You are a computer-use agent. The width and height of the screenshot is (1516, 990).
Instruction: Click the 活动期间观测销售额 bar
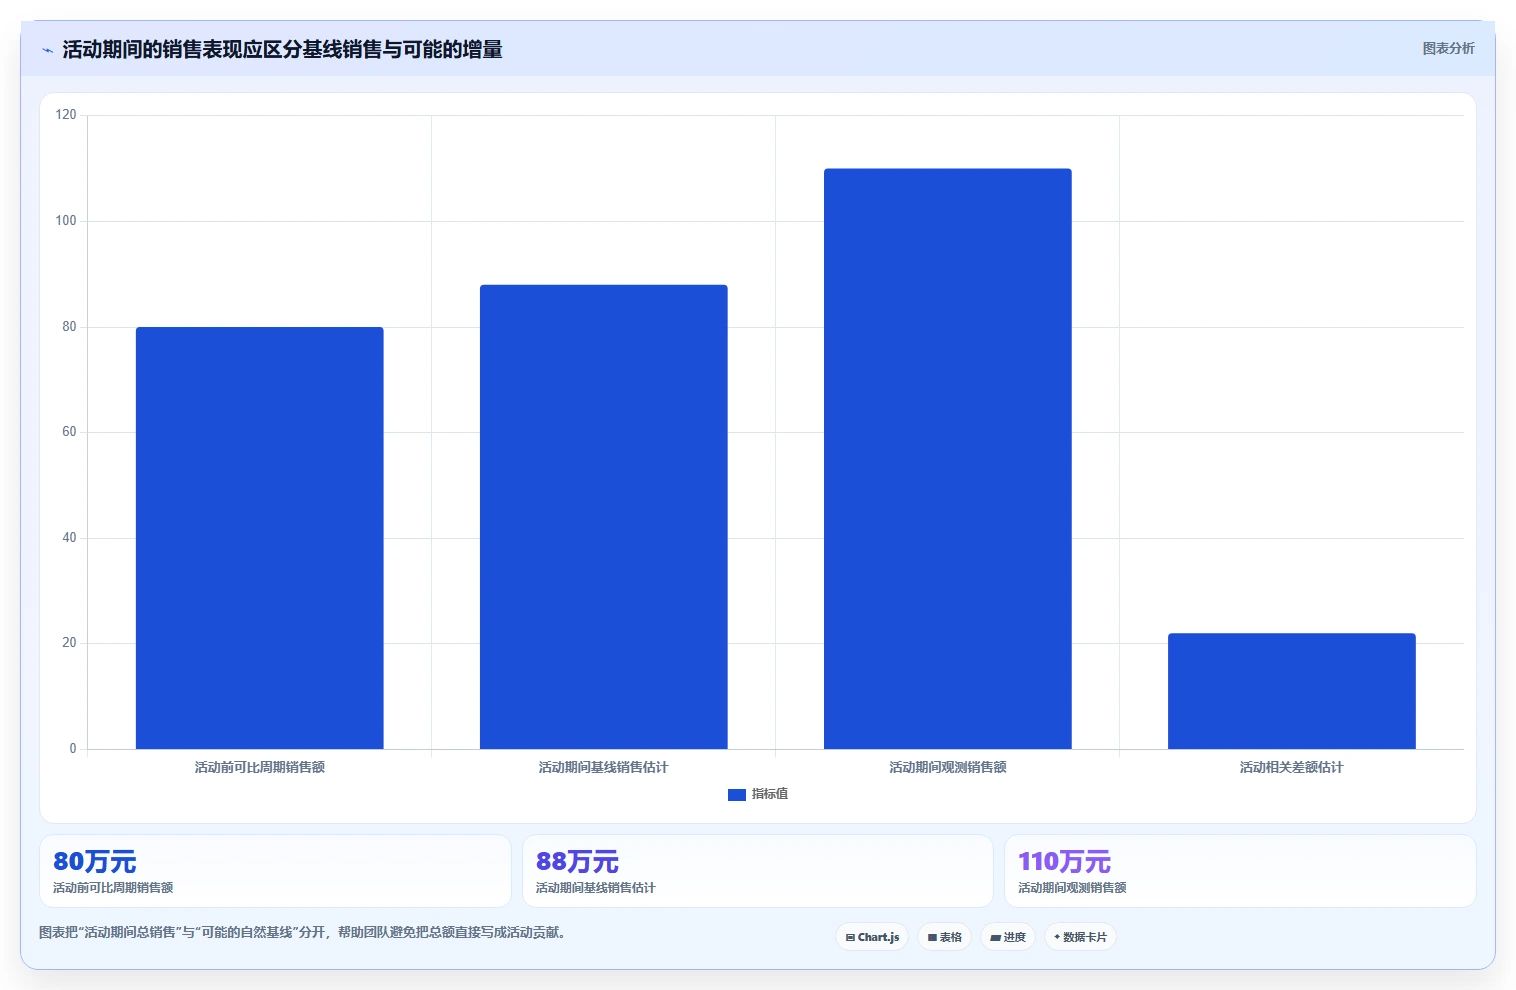(x=947, y=459)
